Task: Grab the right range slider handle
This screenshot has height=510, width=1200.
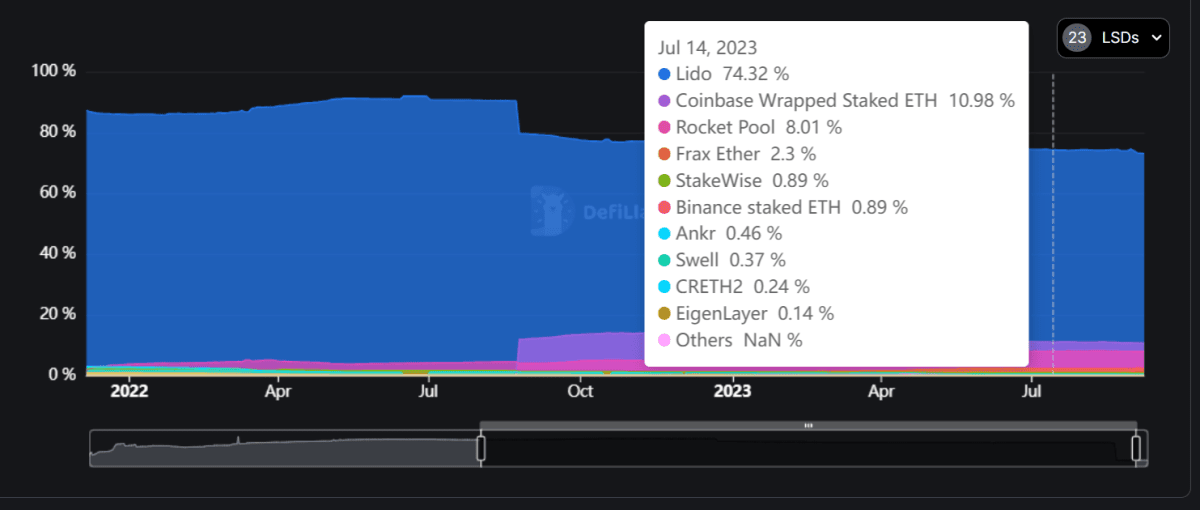Action: click(x=1137, y=448)
